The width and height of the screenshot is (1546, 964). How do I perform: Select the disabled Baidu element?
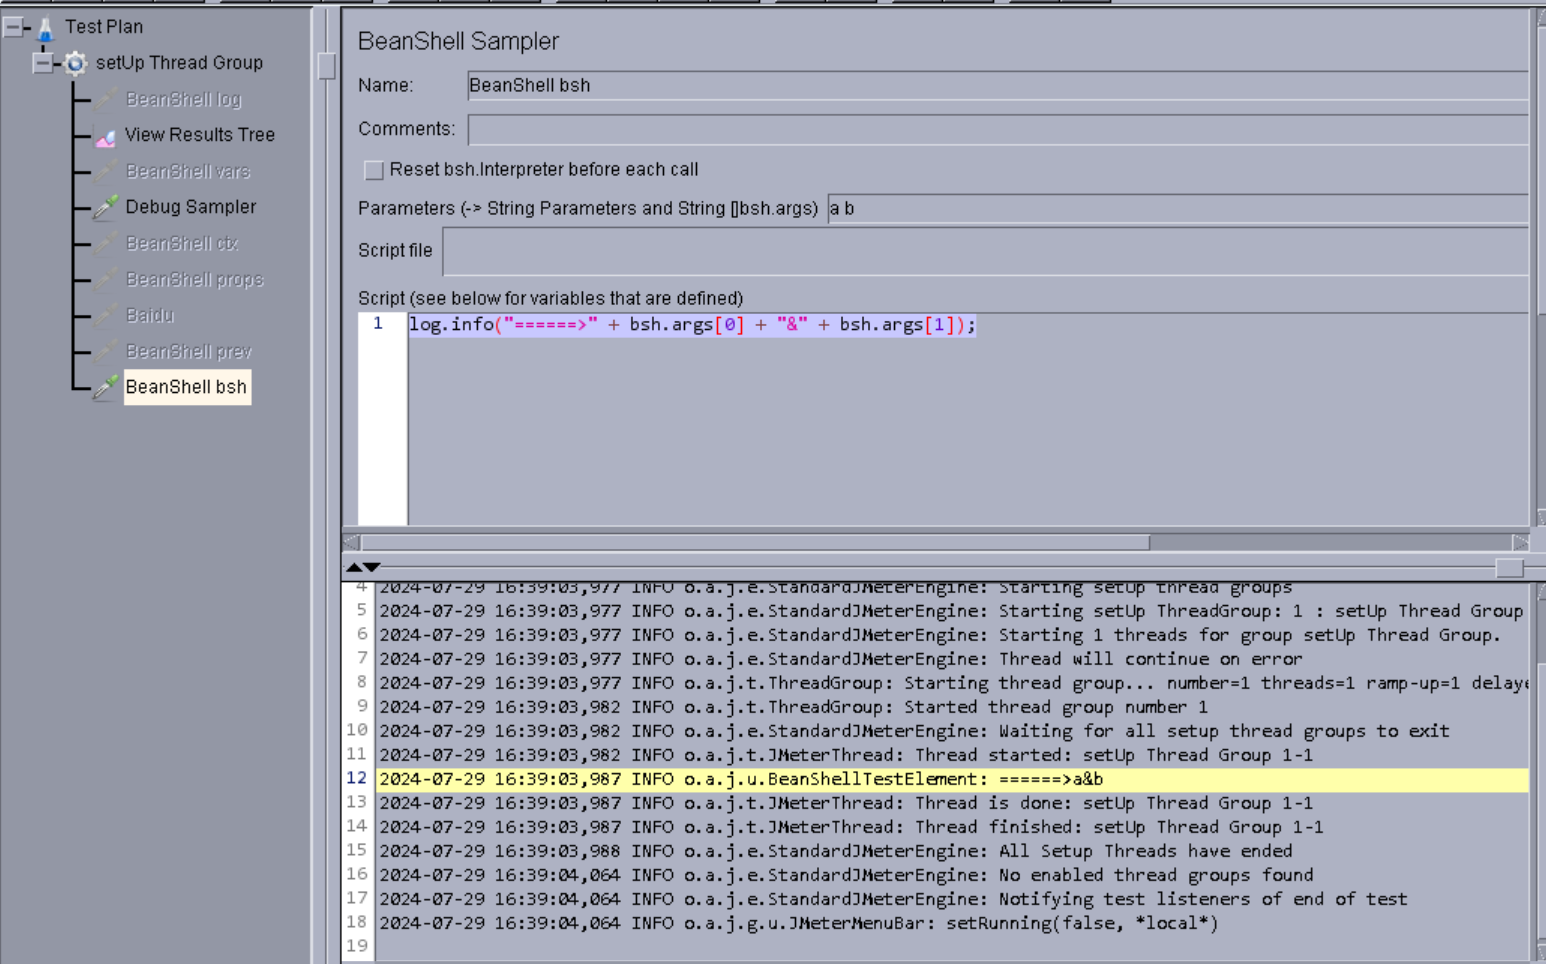click(x=149, y=315)
